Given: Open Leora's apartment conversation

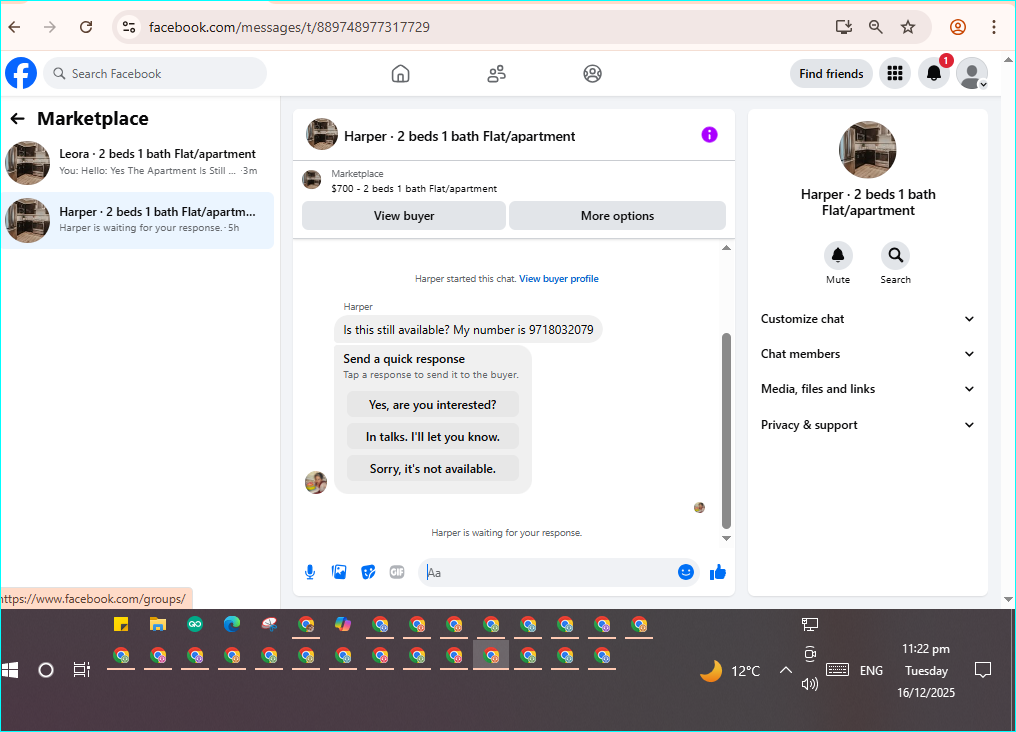Looking at the screenshot, I should [x=137, y=163].
